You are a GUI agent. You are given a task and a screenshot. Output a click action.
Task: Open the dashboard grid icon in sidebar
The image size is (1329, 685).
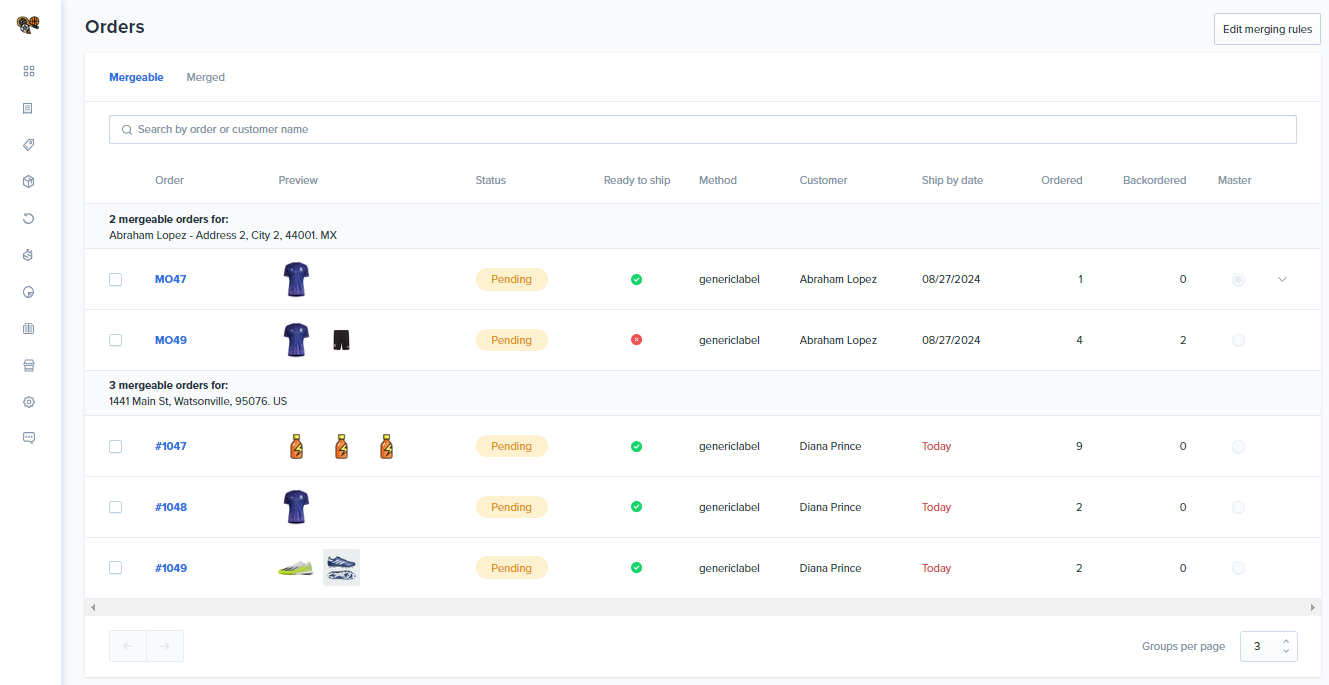[x=29, y=71]
